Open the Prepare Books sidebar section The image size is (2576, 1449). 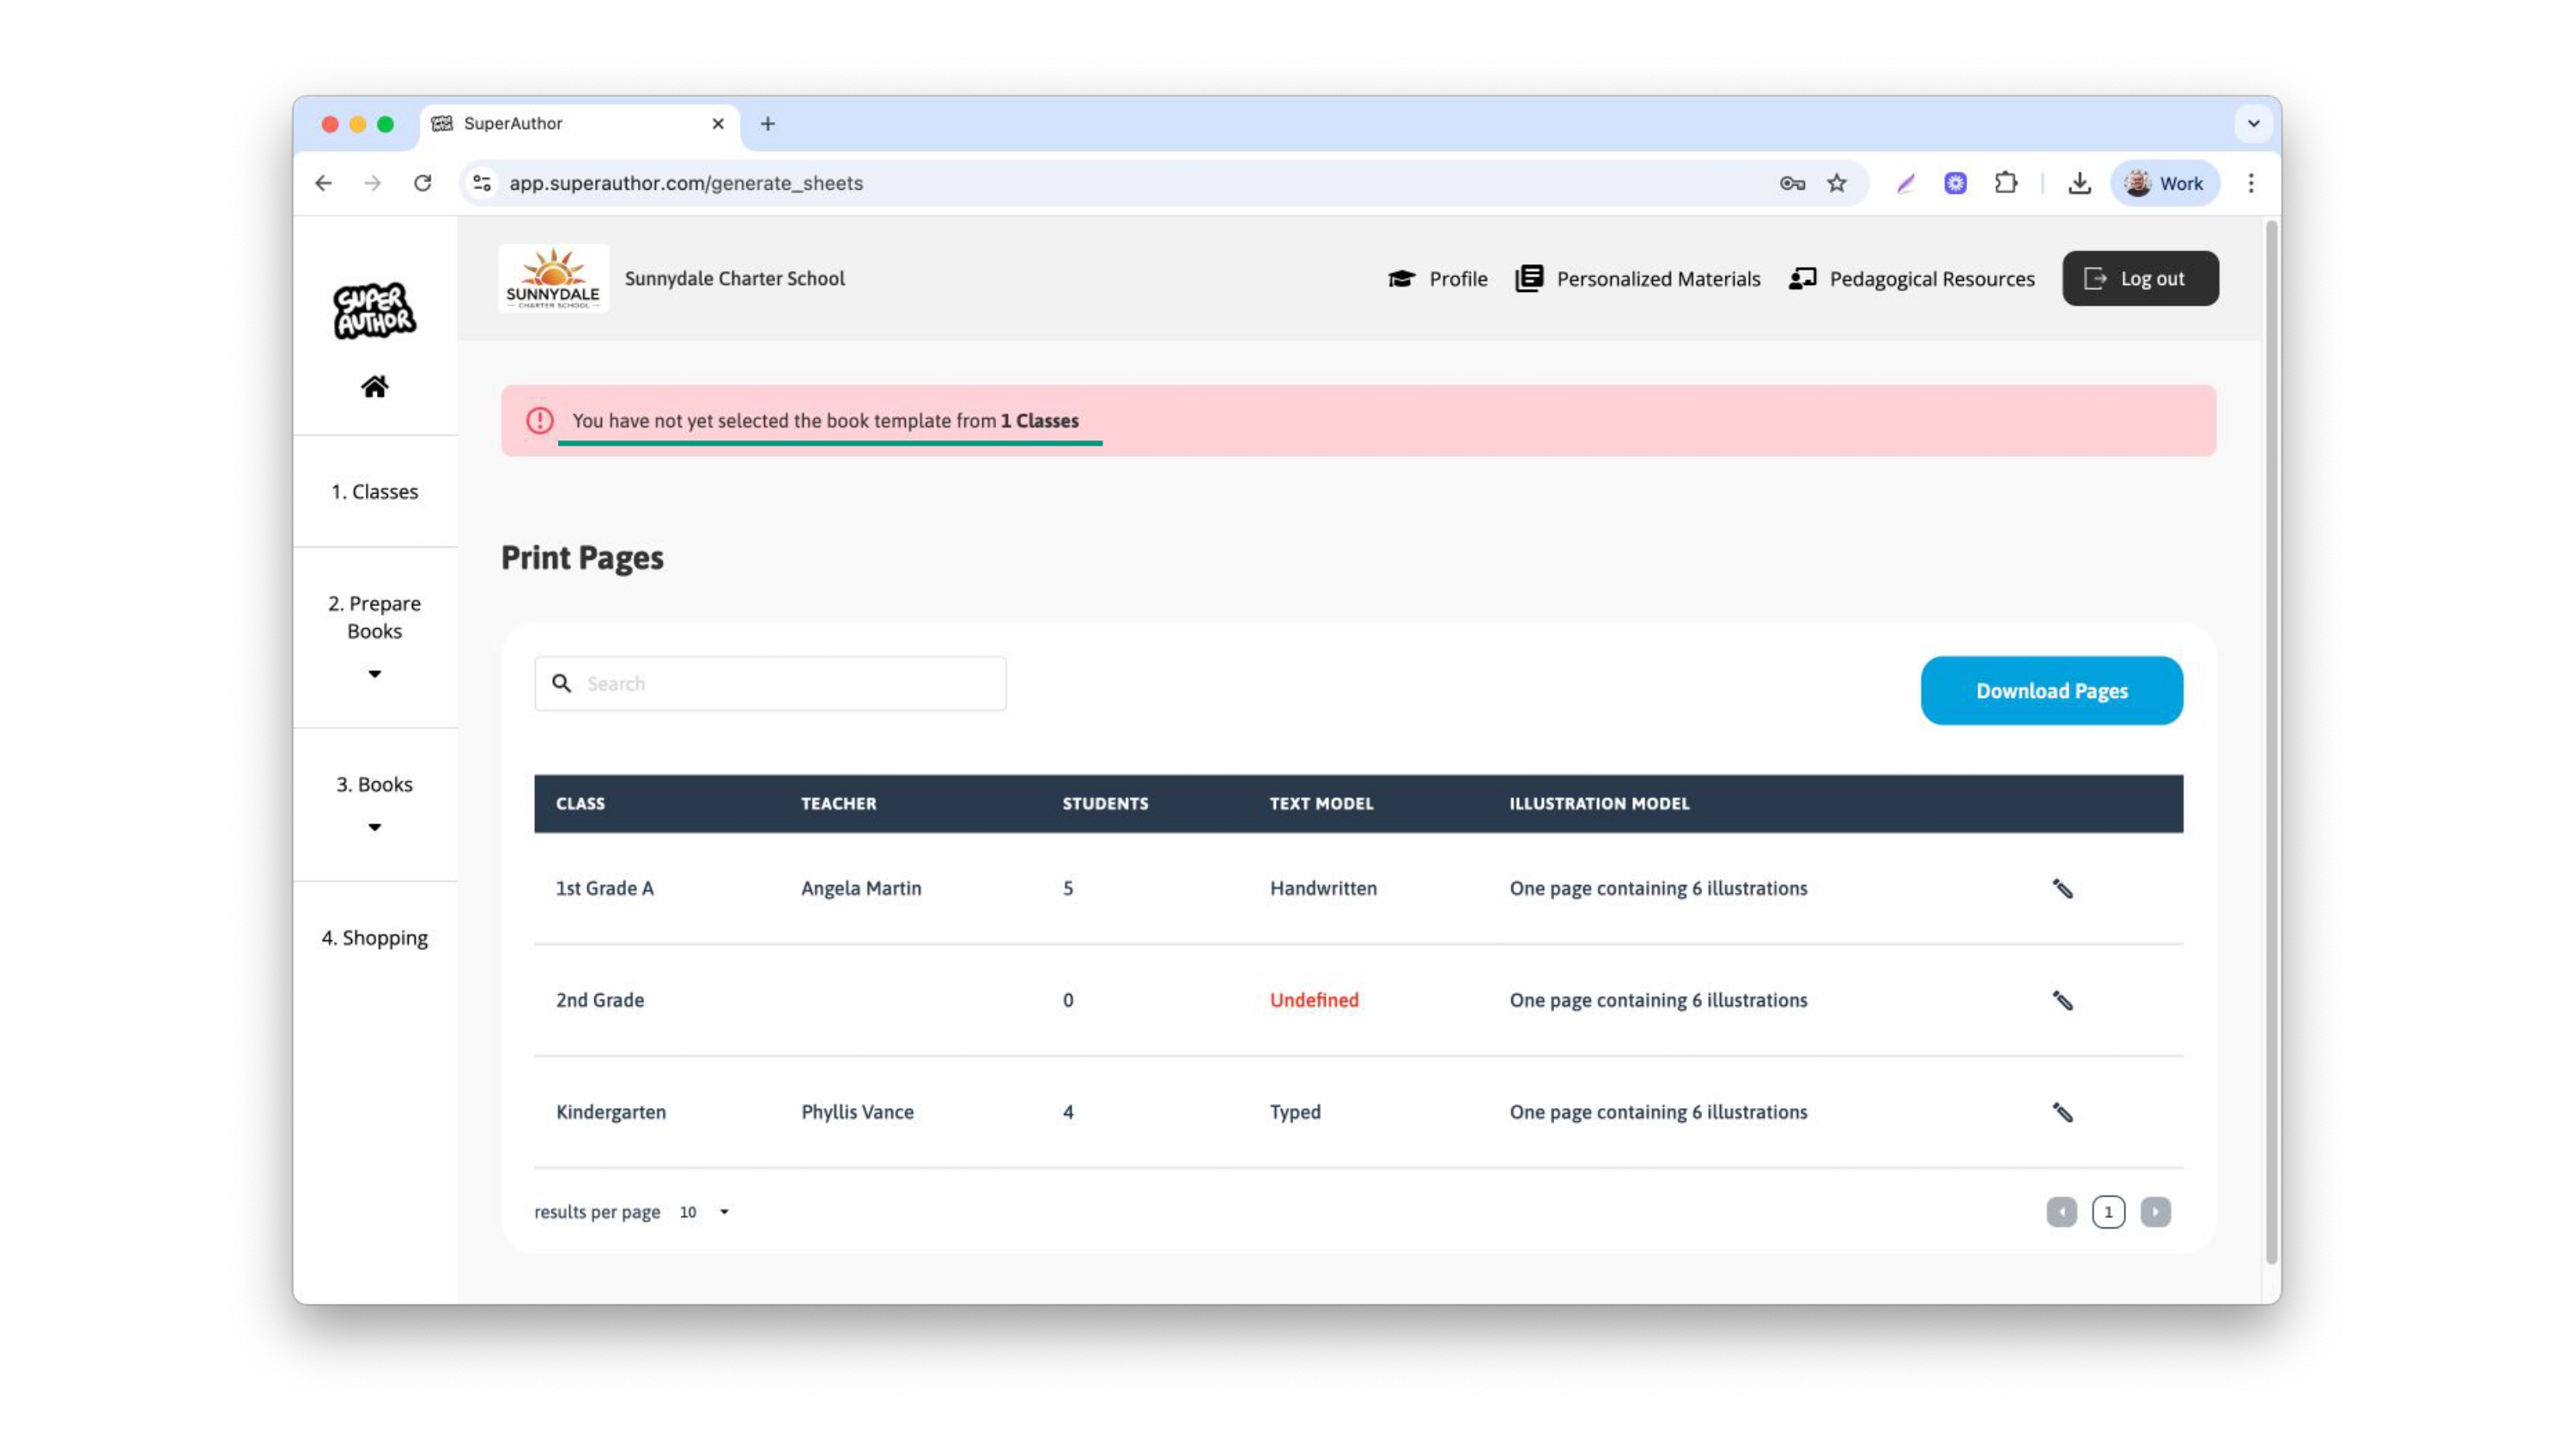[x=374, y=617]
